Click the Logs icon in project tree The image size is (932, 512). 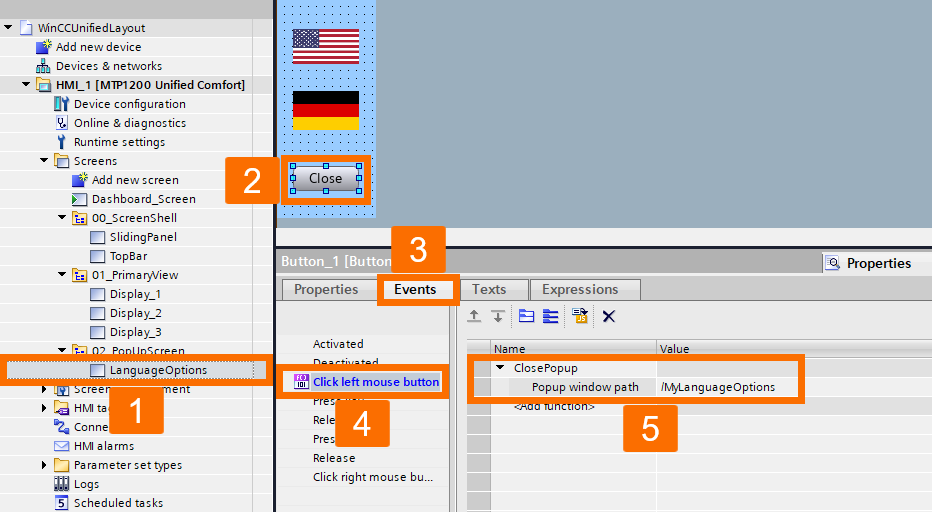(61, 484)
